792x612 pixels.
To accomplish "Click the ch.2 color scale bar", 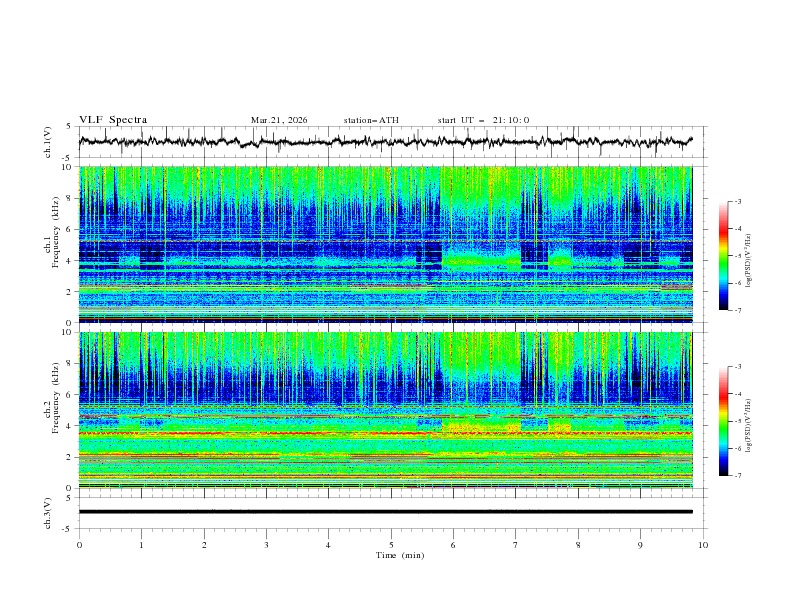I will (x=724, y=421).
